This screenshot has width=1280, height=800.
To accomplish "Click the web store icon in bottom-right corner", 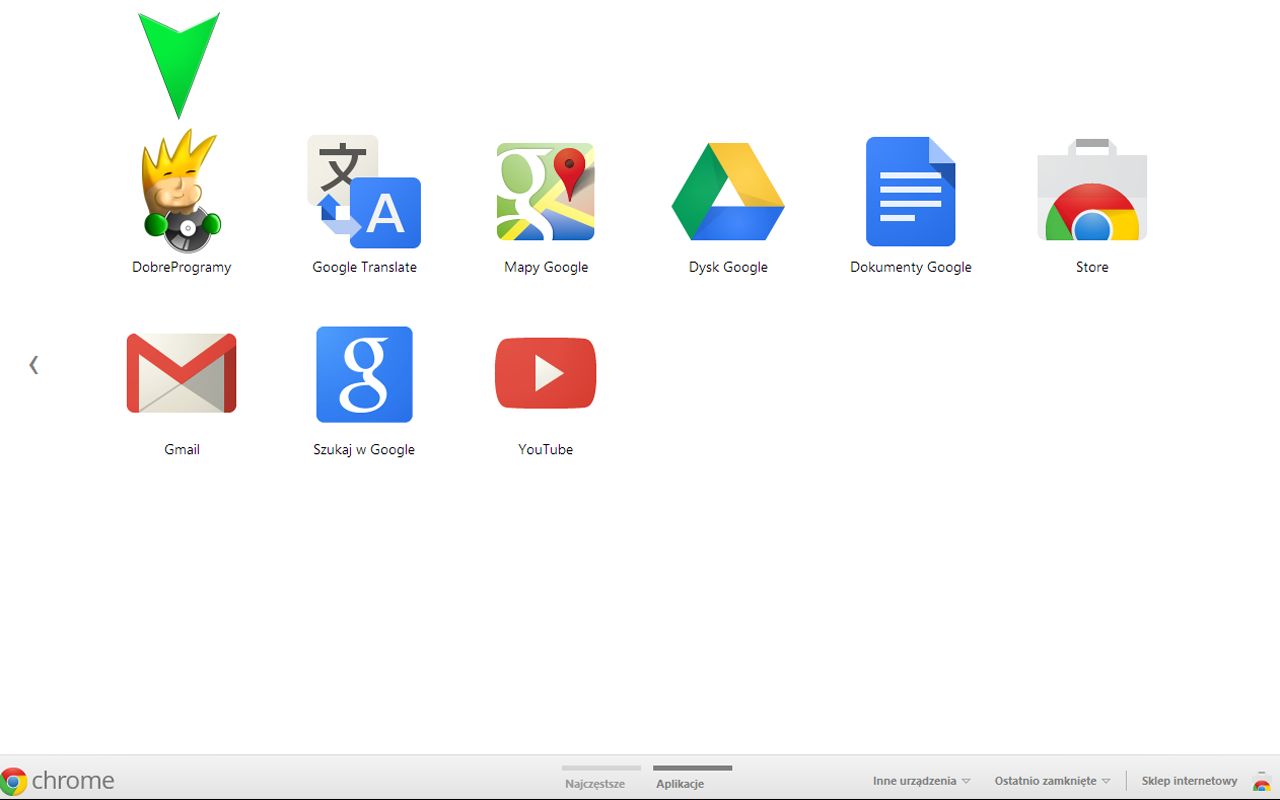I will (x=1262, y=781).
